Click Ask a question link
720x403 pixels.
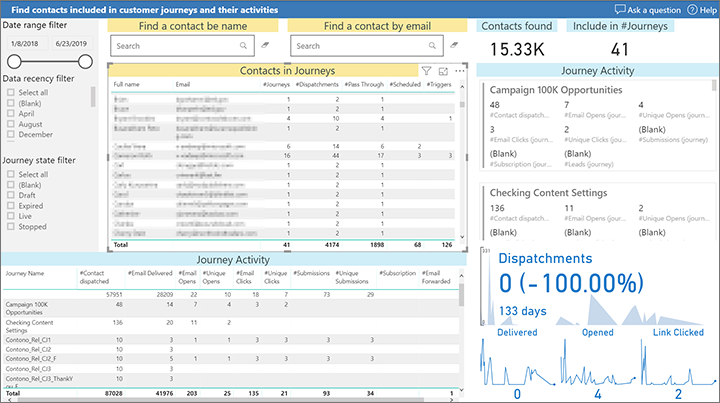648,10
